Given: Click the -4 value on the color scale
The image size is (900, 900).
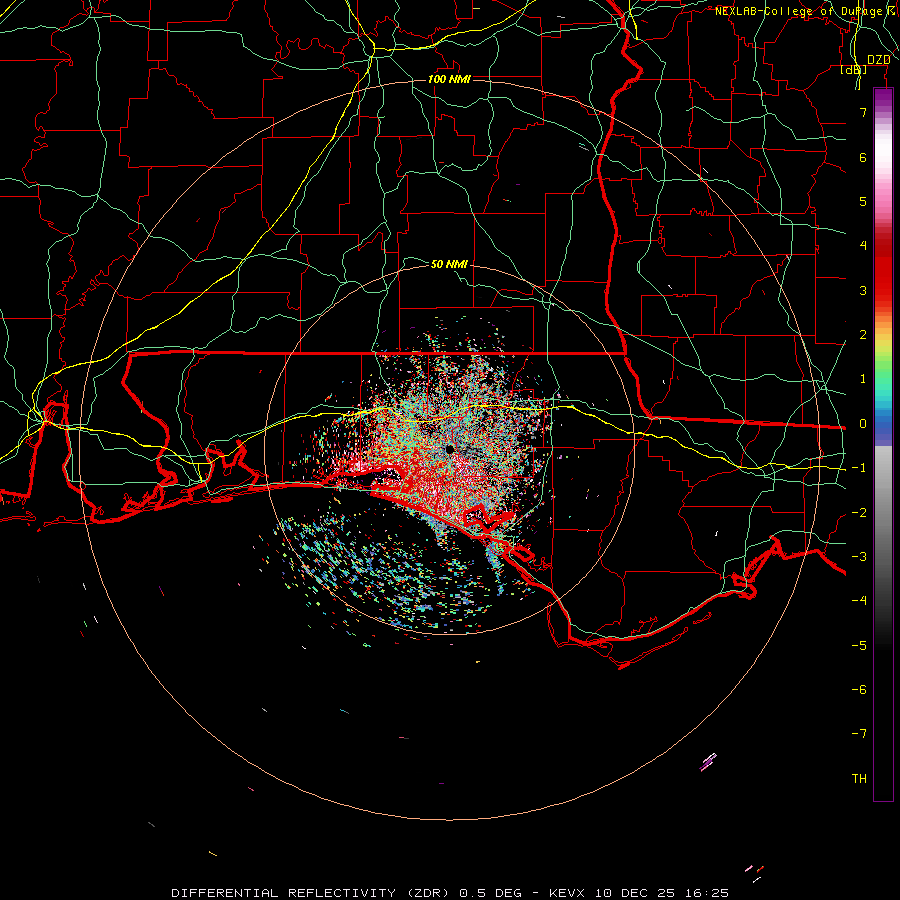Looking at the screenshot, I should tap(859, 601).
